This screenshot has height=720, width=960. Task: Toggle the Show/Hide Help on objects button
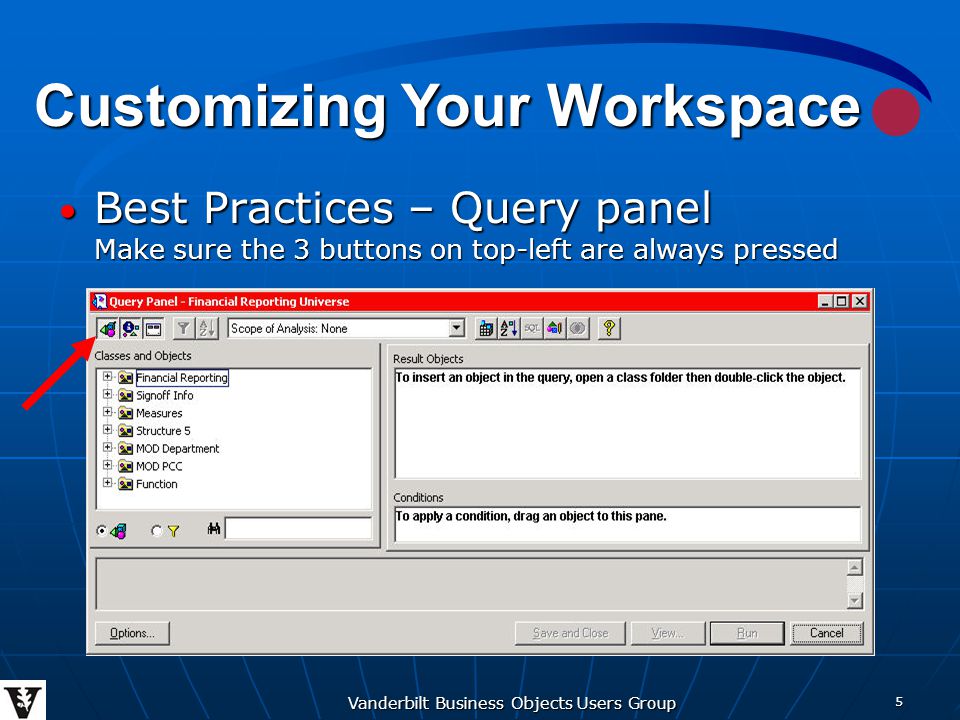130,329
